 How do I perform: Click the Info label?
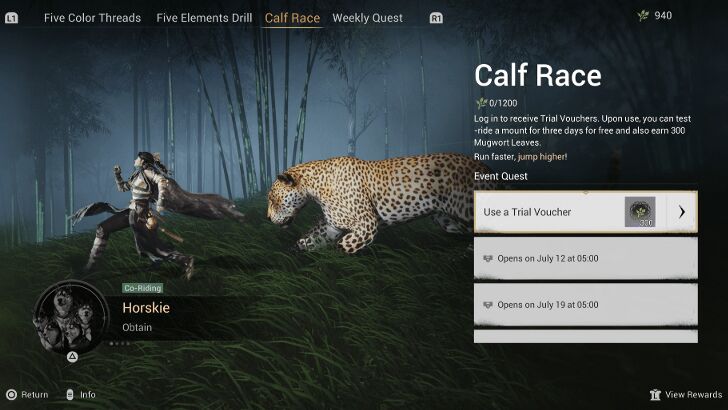(x=88, y=395)
